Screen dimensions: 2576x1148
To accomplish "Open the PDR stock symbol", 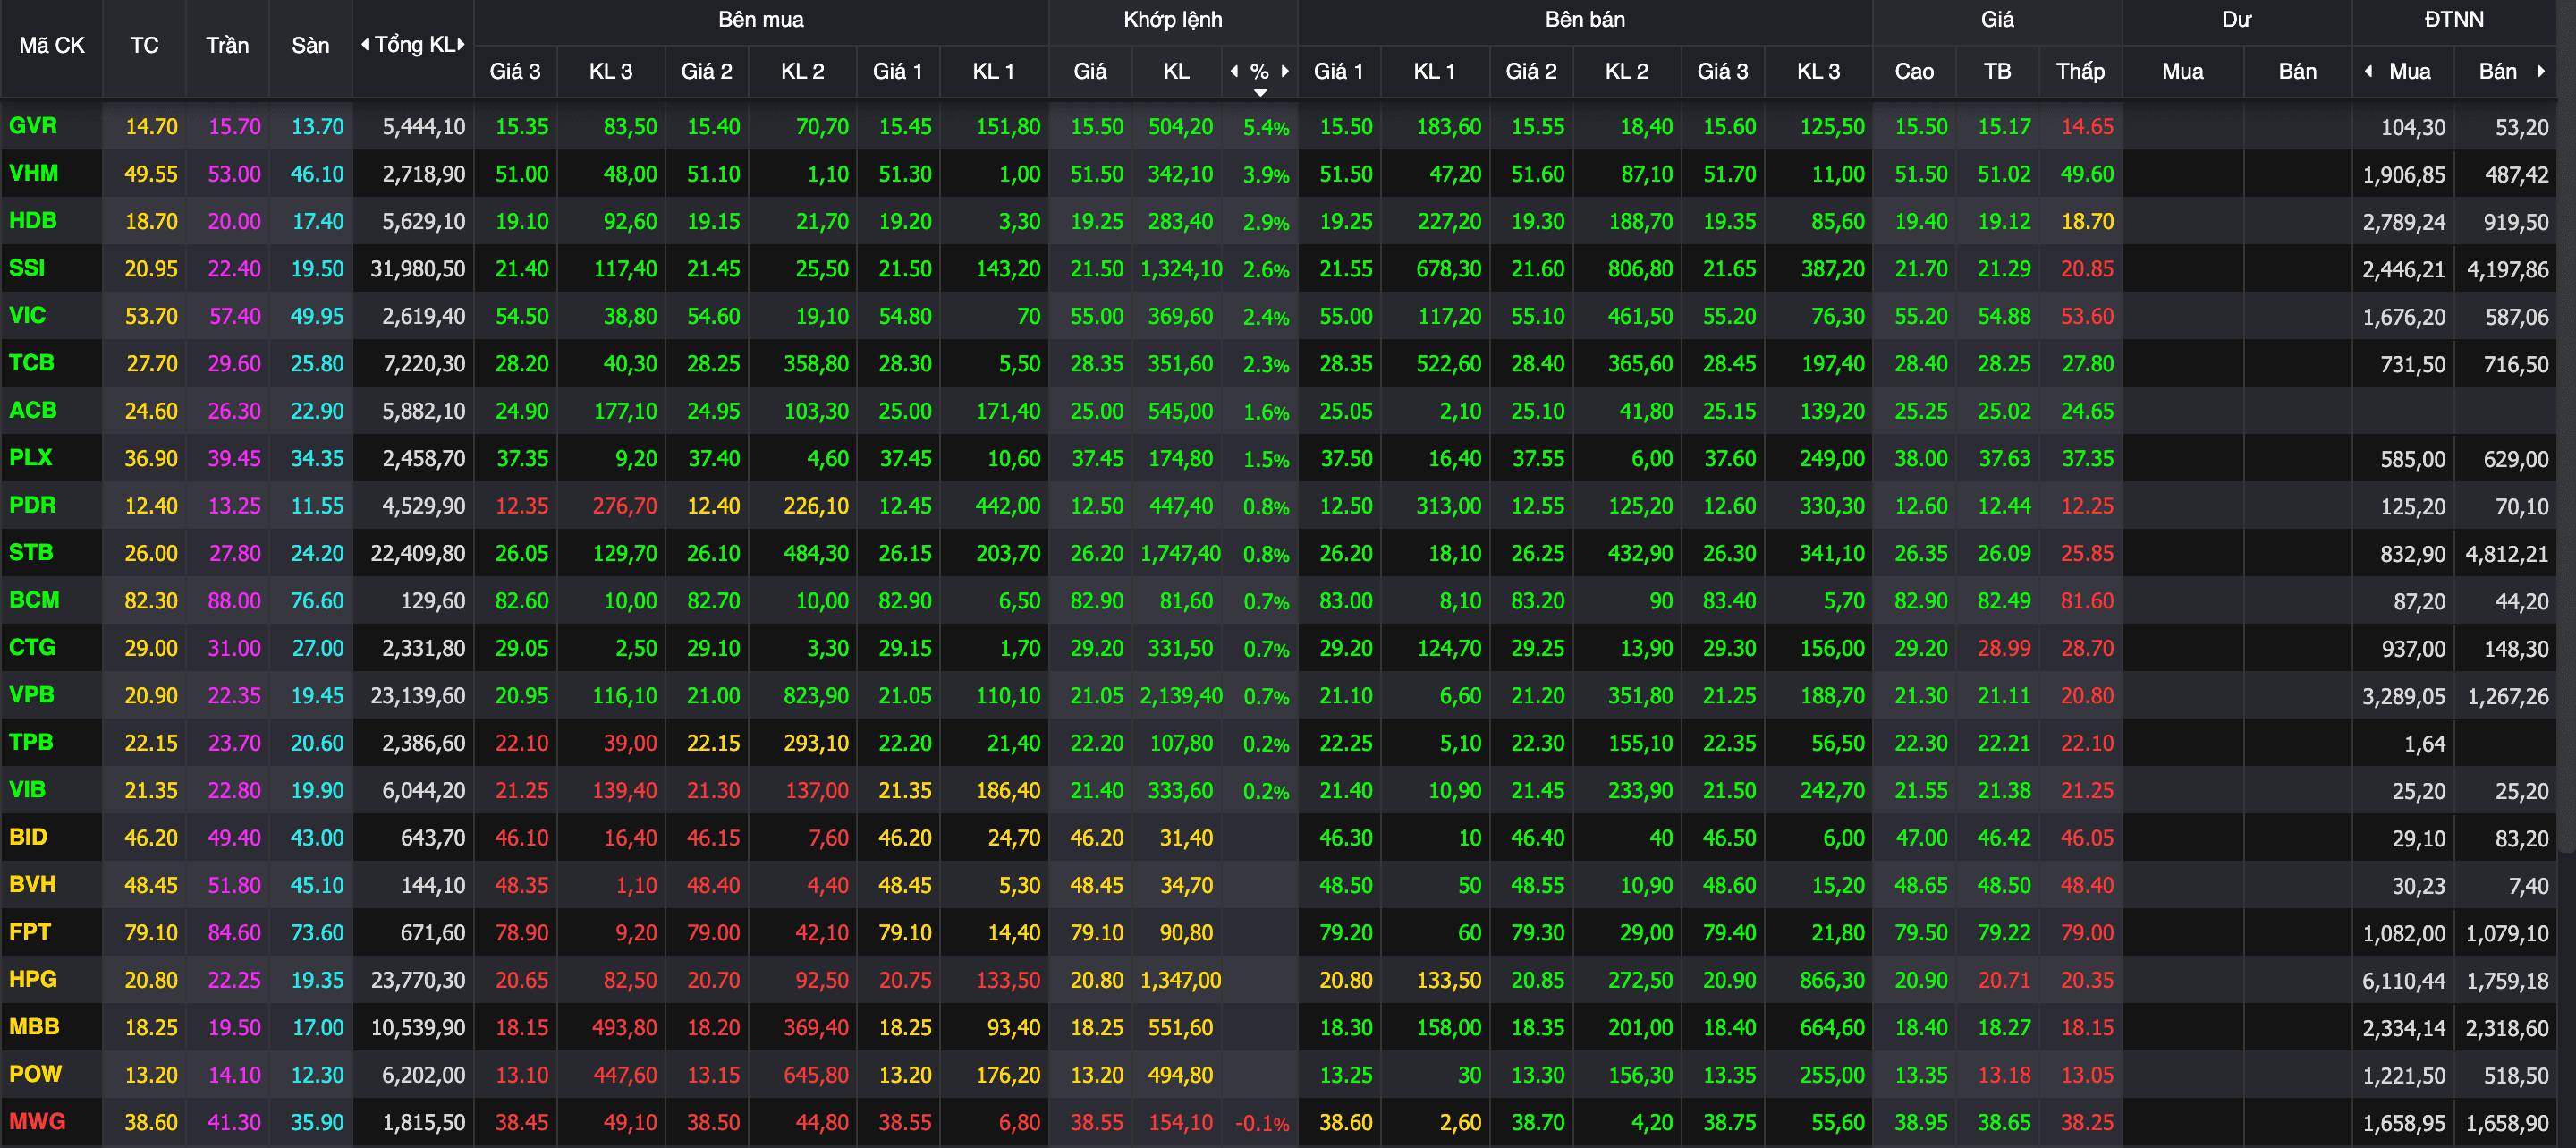I will click(x=32, y=505).
